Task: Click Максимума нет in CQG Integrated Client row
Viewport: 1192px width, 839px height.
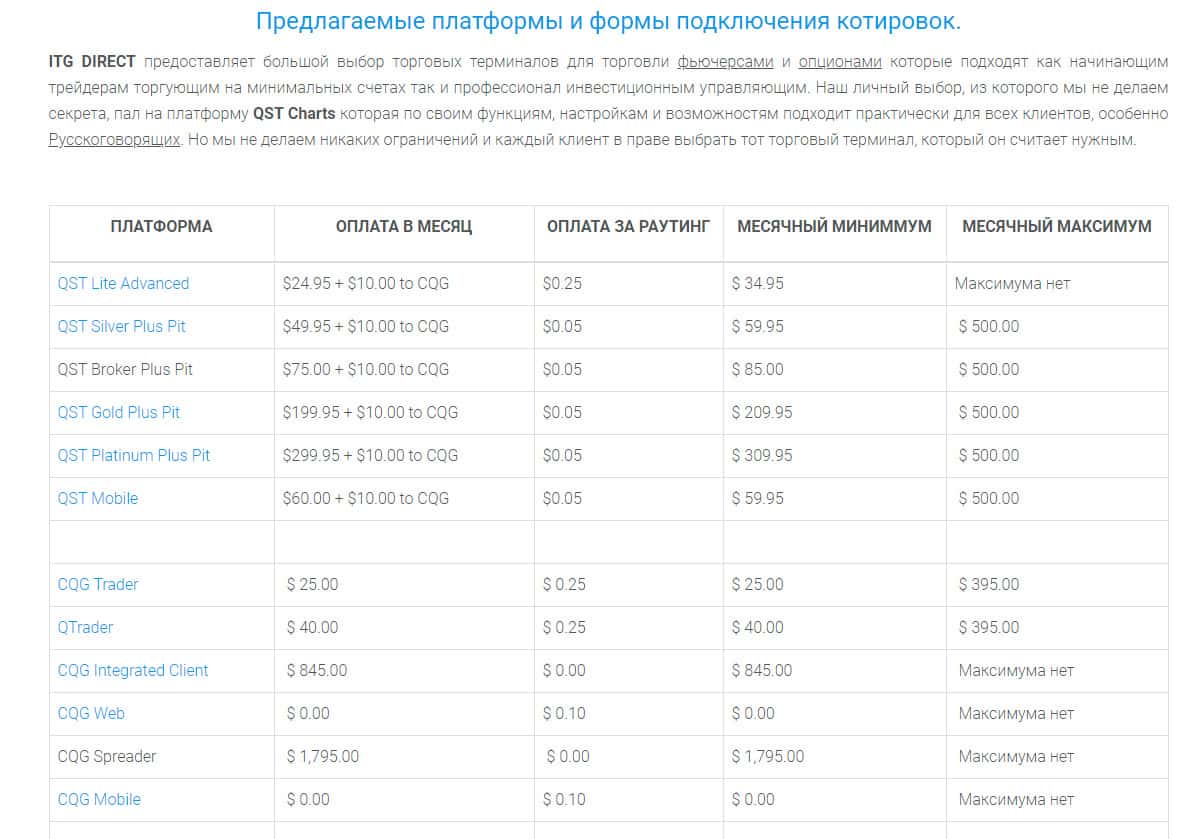Action: pos(1016,670)
